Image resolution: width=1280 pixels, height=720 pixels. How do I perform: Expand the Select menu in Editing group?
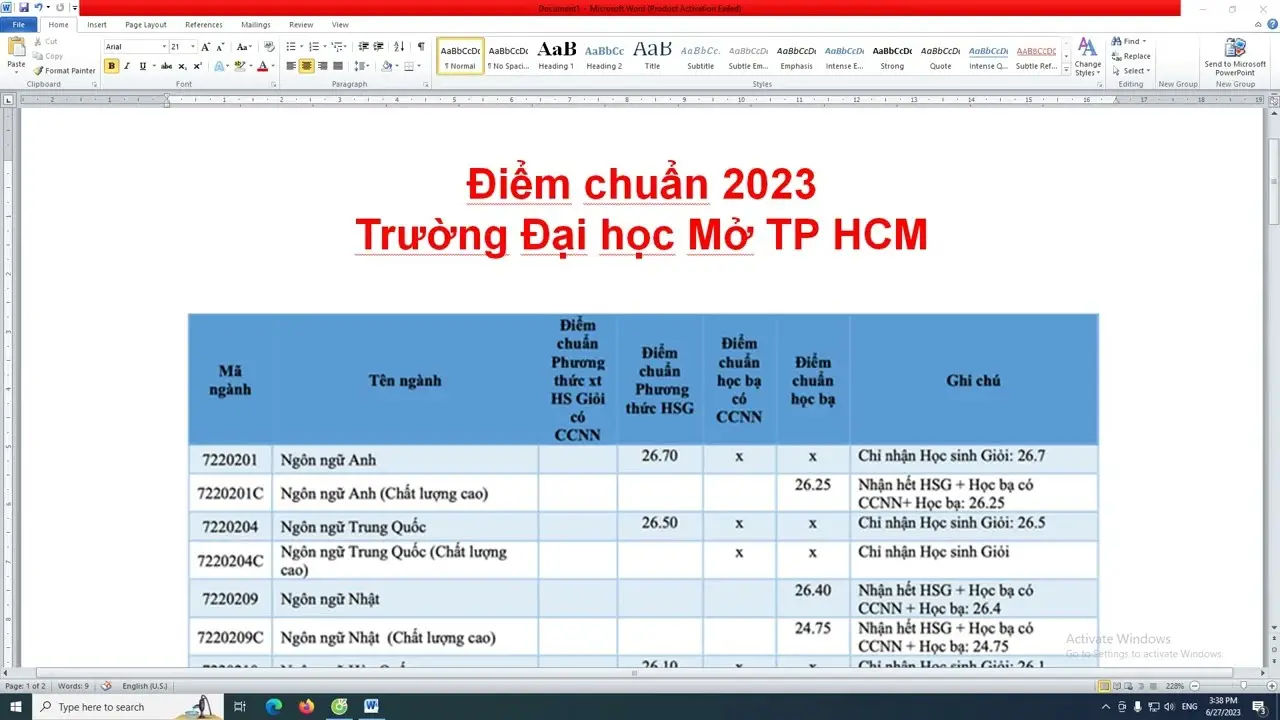[x=1129, y=70]
